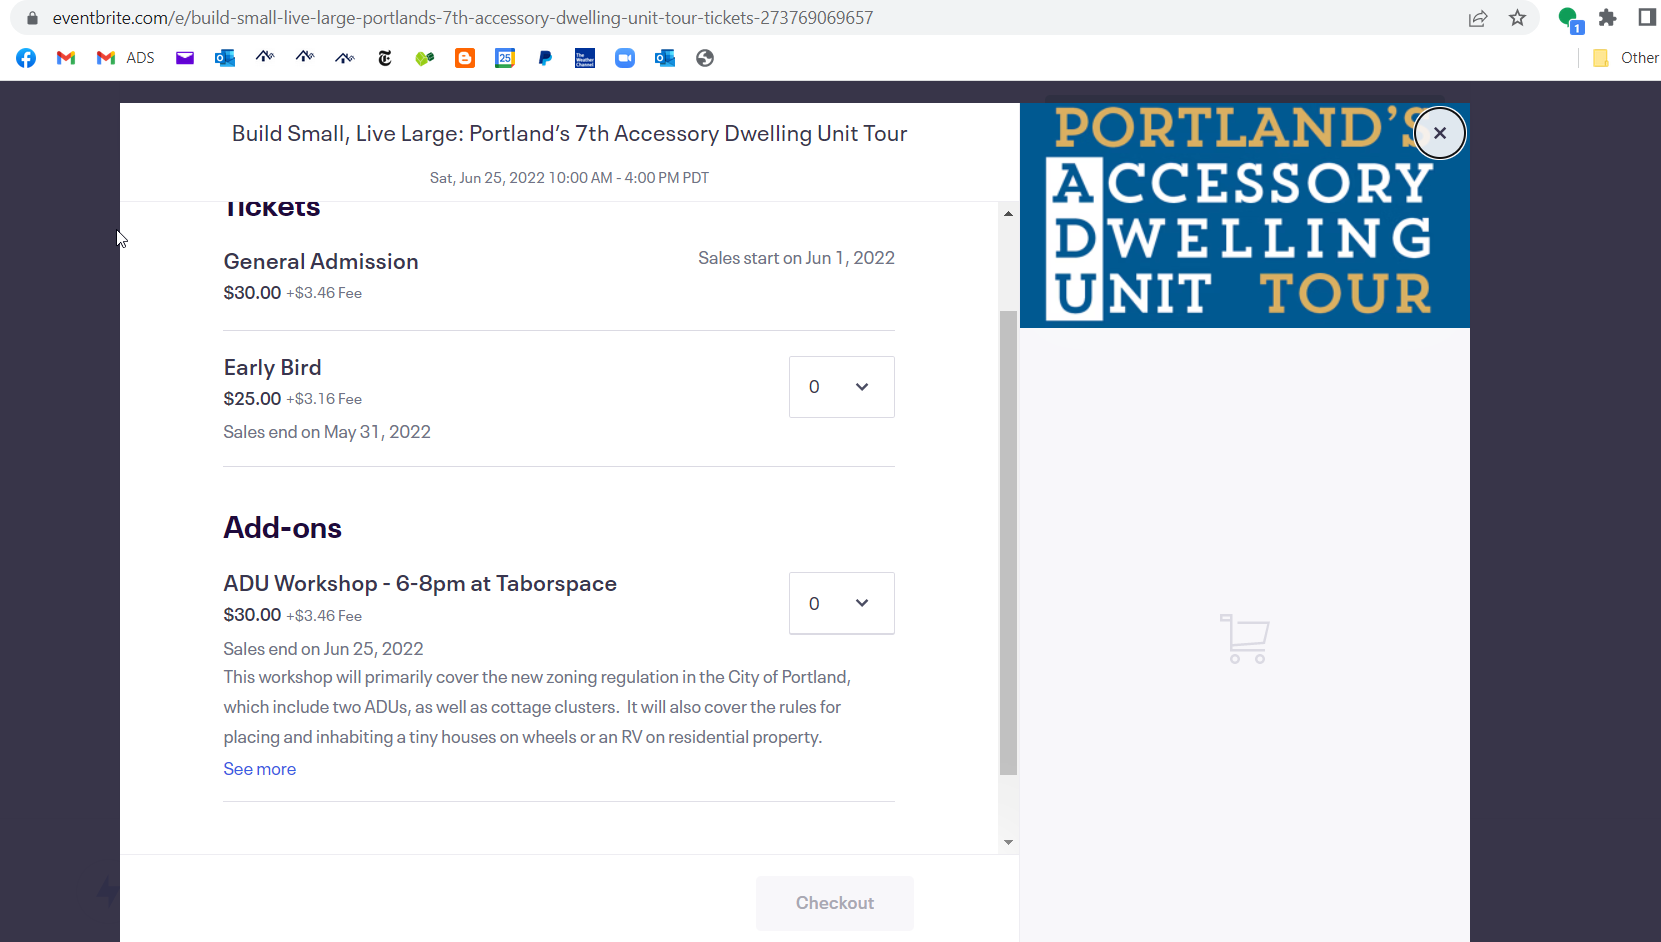The height and width of the screenshot is (942, 1661).
Task: Open the ADU Workshop quantity dropdown
Action: pos(841,603)
